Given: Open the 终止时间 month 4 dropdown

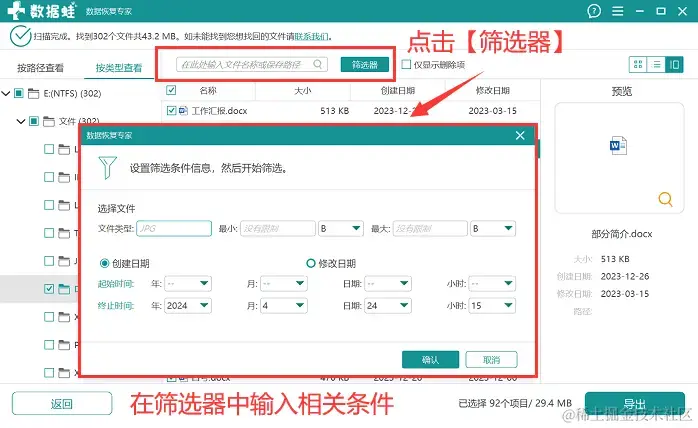Looking at the screenshot, I should 284,306.
